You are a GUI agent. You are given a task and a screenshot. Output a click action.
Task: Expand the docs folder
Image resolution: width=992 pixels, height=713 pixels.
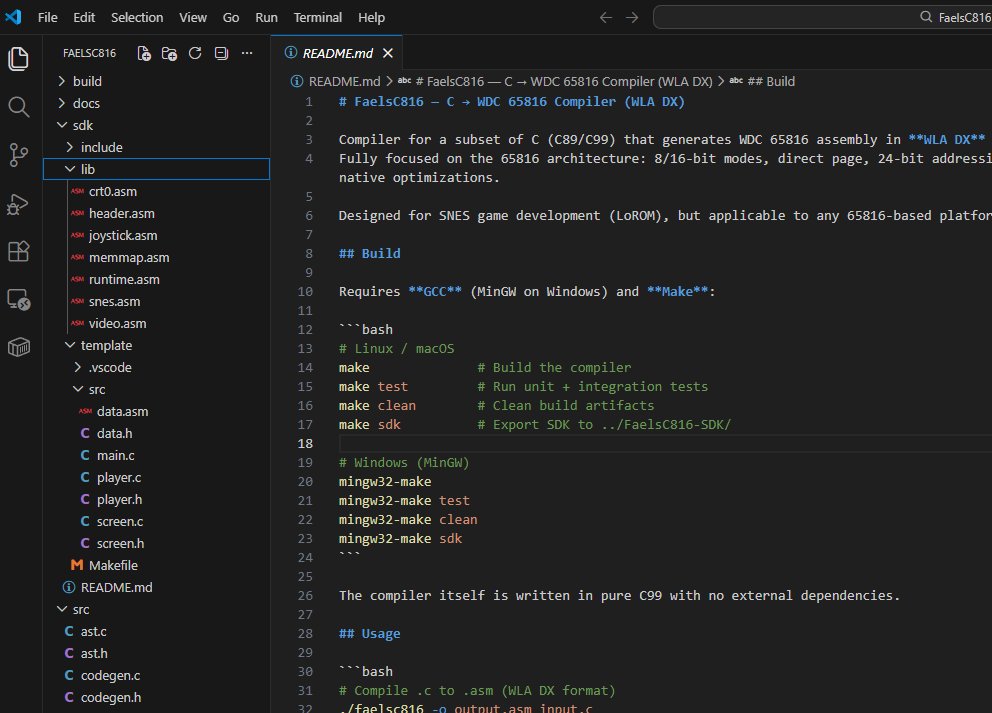click(86, 103)
